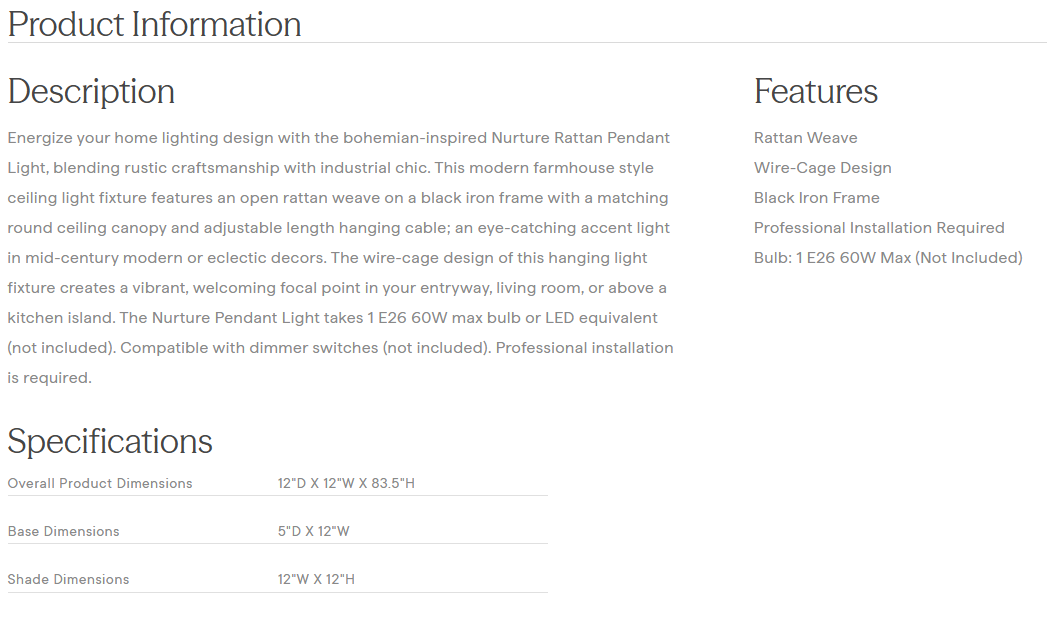Click the final description line "is required."

[x=49, y=378]
